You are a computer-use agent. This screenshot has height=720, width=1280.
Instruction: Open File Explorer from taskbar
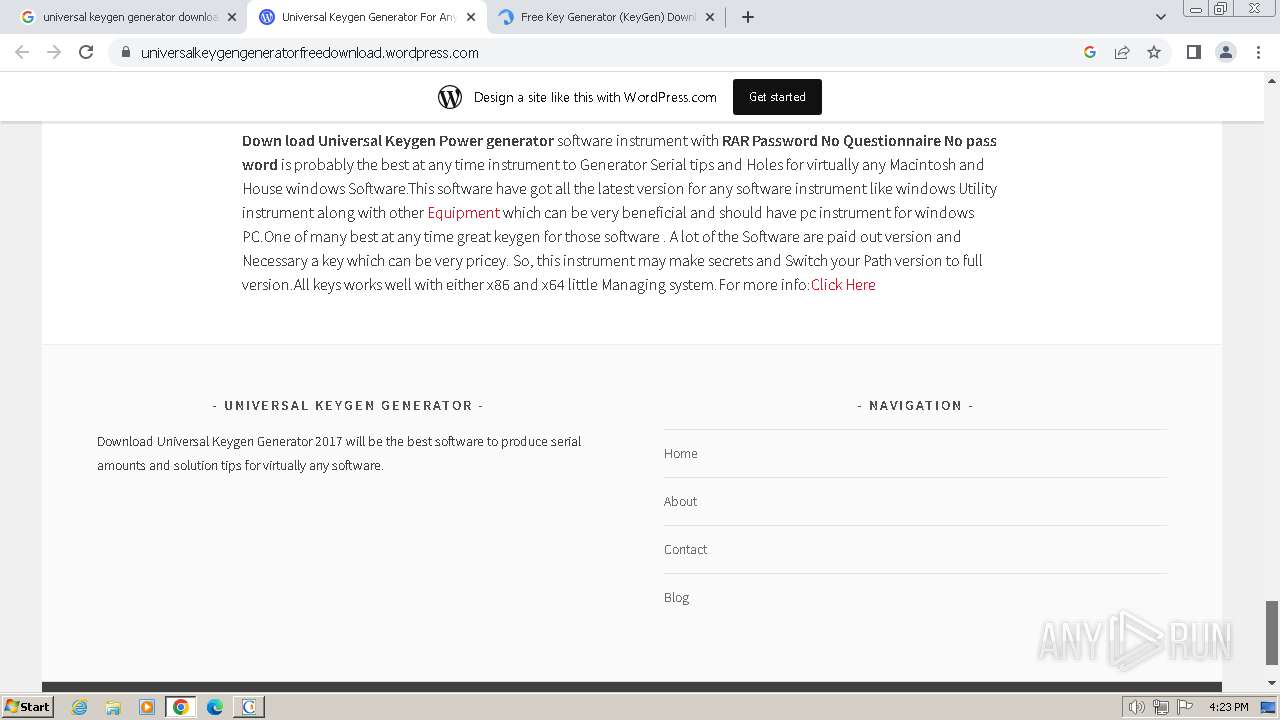pos(113,707)
